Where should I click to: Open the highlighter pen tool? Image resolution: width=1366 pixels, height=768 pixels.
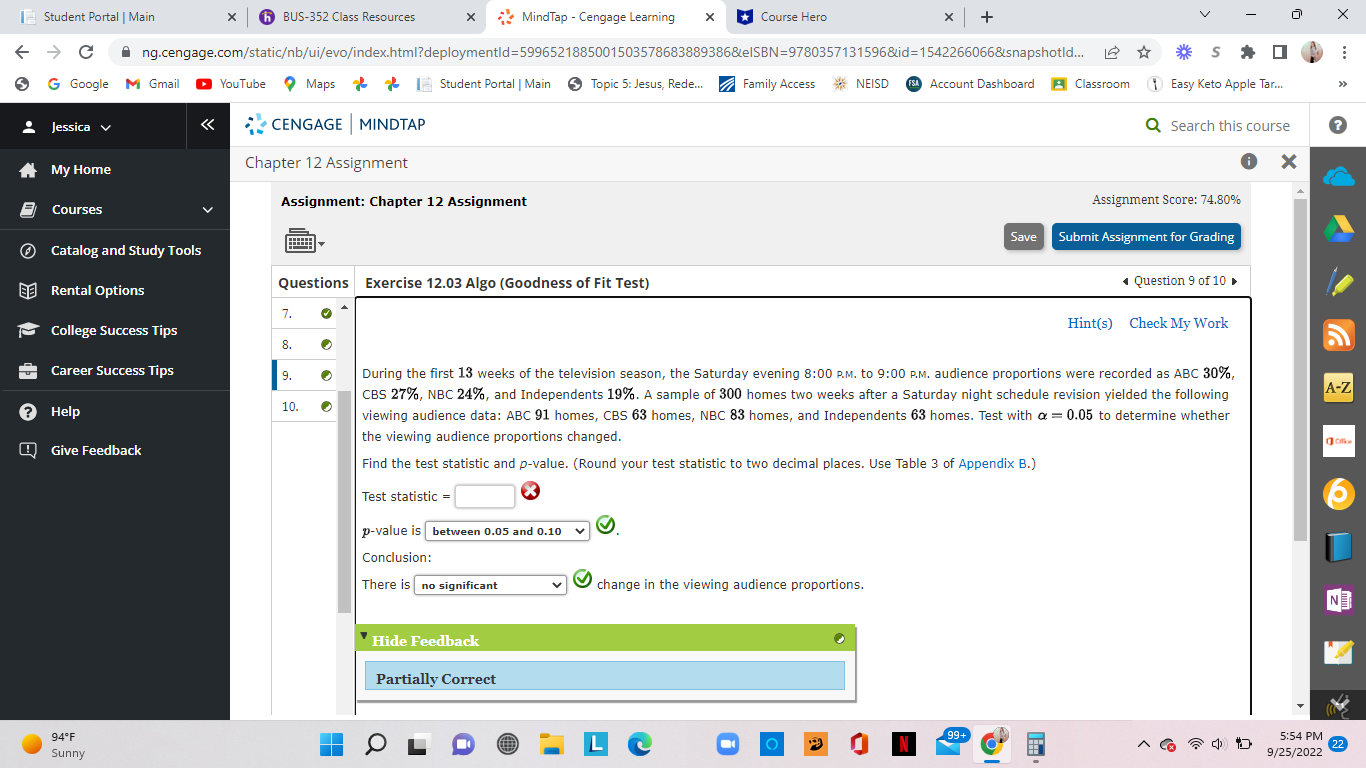pyautogui.click(x=1338, y=282)
